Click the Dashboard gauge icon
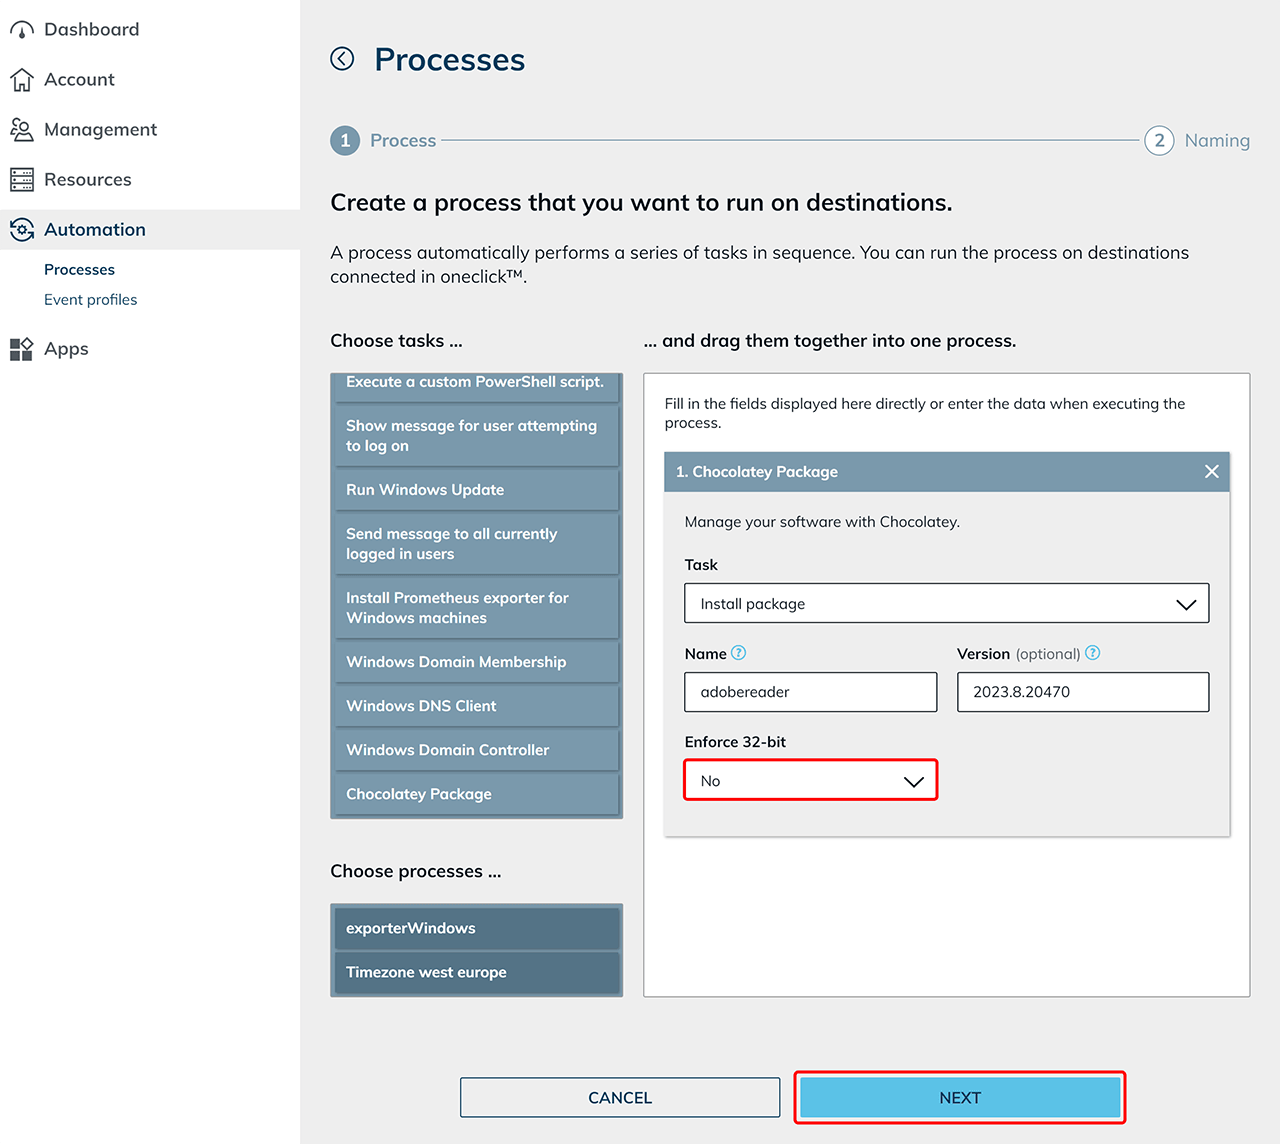 [x=22, y=30]
